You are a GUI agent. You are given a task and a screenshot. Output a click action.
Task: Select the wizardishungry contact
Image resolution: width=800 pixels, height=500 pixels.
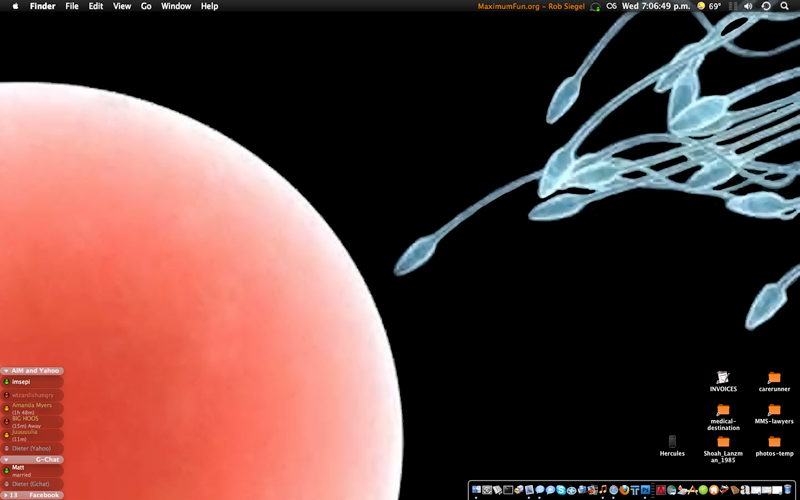[x=32, y=395]
